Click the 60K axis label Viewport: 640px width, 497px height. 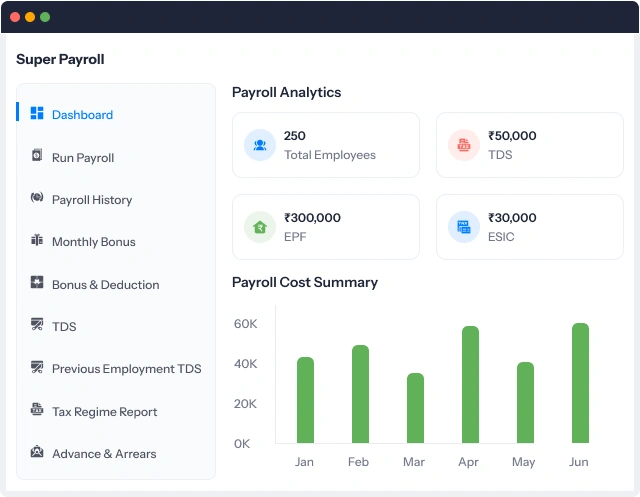tap(245, 324)
